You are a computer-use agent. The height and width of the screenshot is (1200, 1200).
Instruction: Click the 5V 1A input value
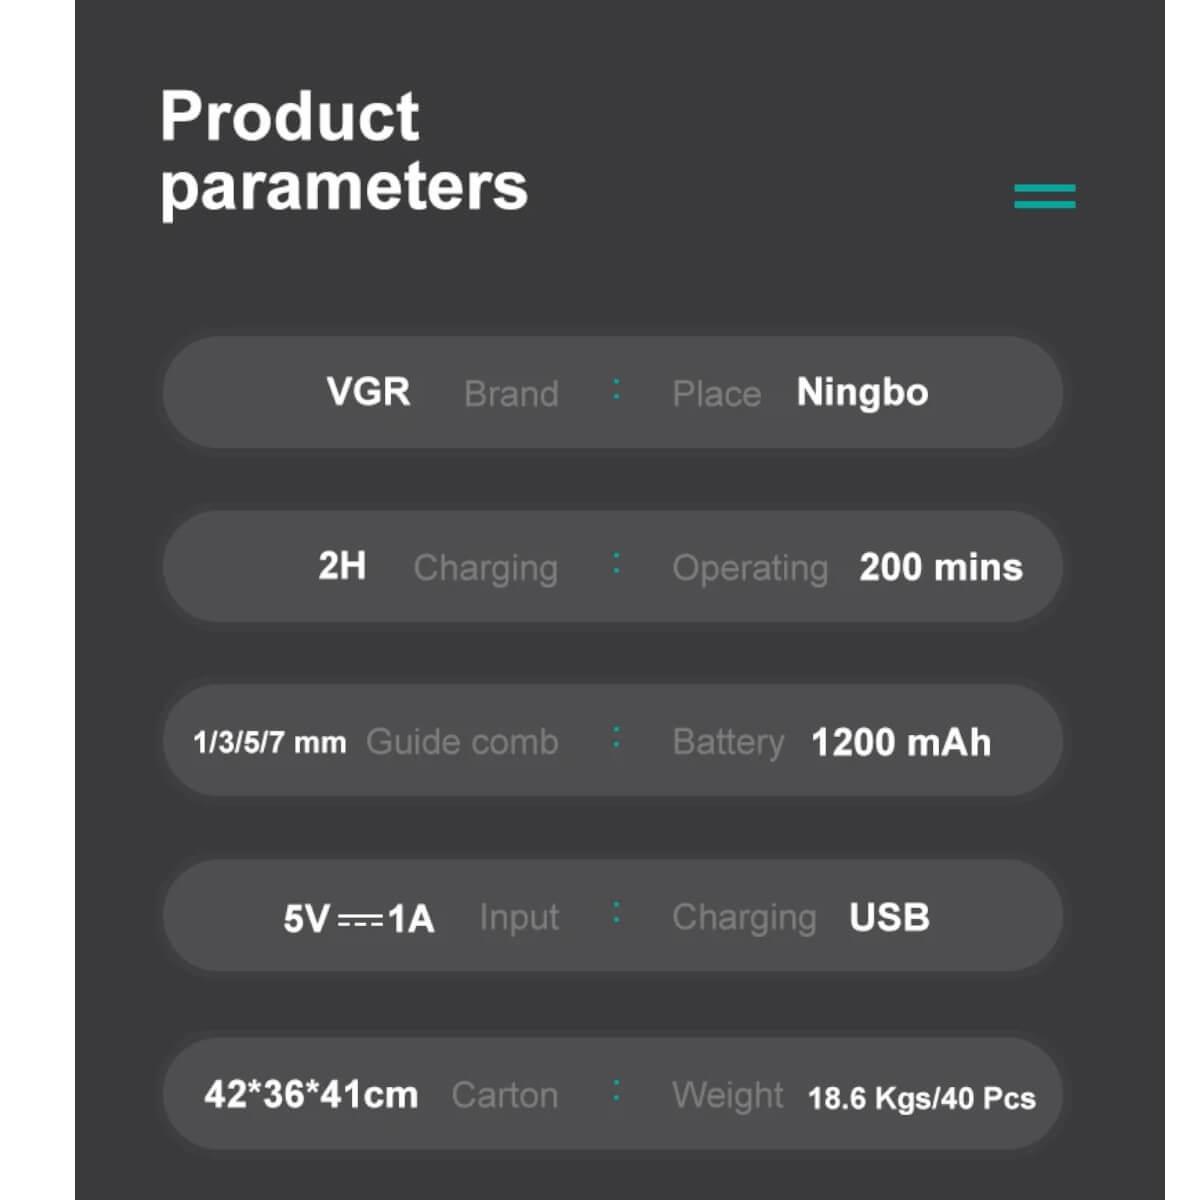pyautogui.click(x=358, y=918)
